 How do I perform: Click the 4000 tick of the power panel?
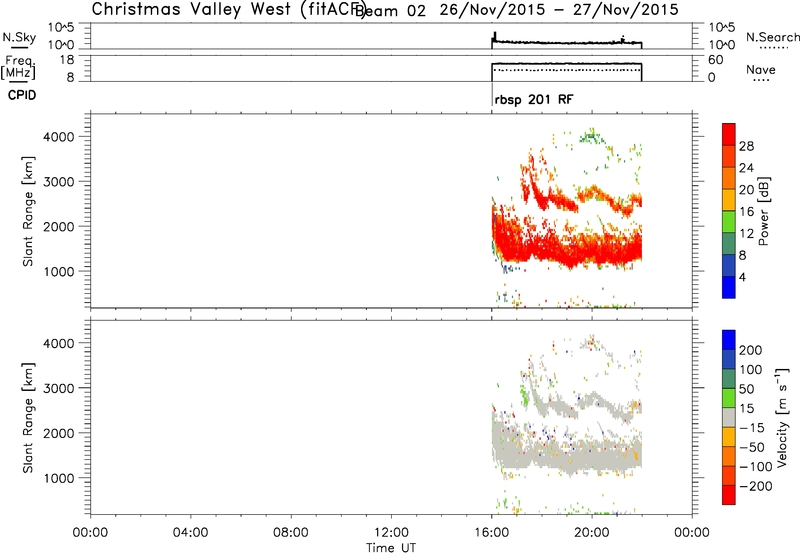[59, 137]
